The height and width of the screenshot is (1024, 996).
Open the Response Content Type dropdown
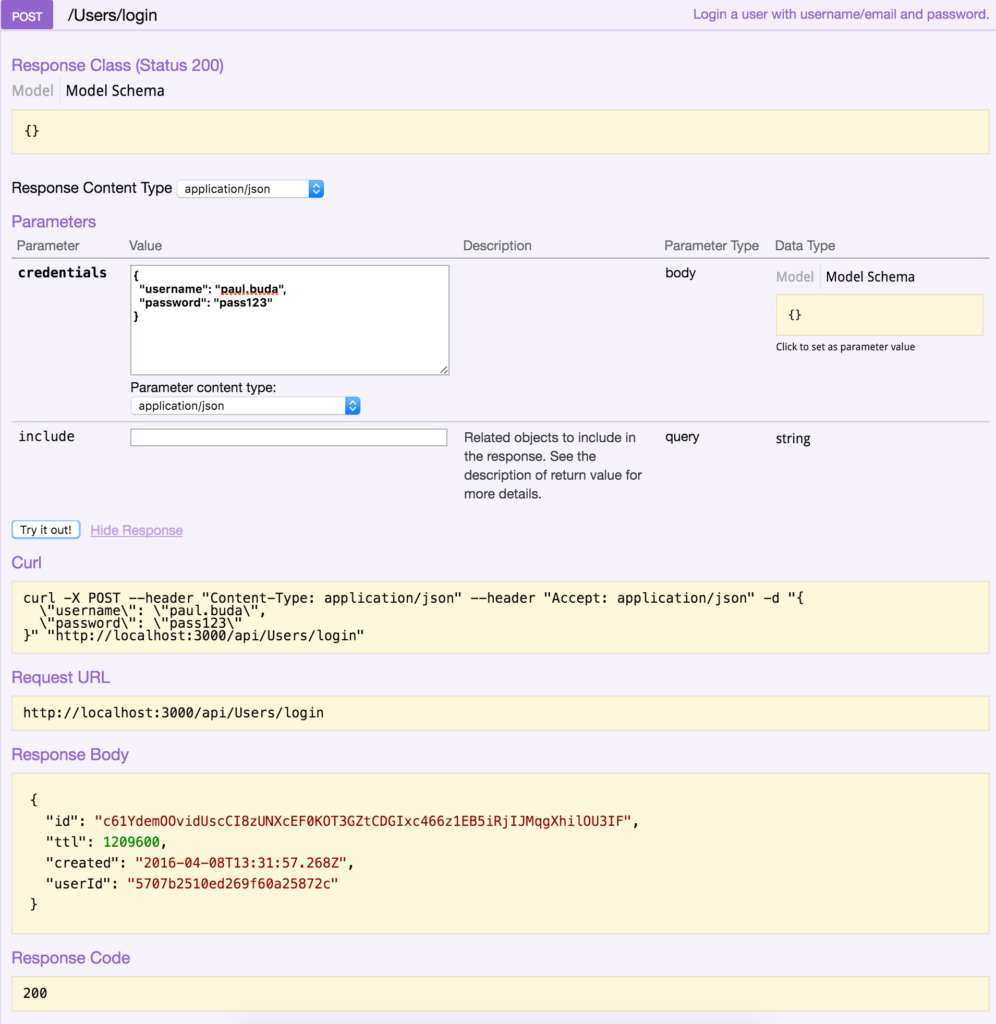[x=250, y=189]
